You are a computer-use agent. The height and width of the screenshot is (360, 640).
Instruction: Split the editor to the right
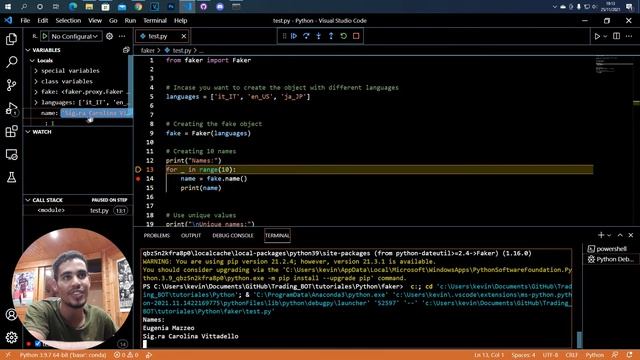616,36
